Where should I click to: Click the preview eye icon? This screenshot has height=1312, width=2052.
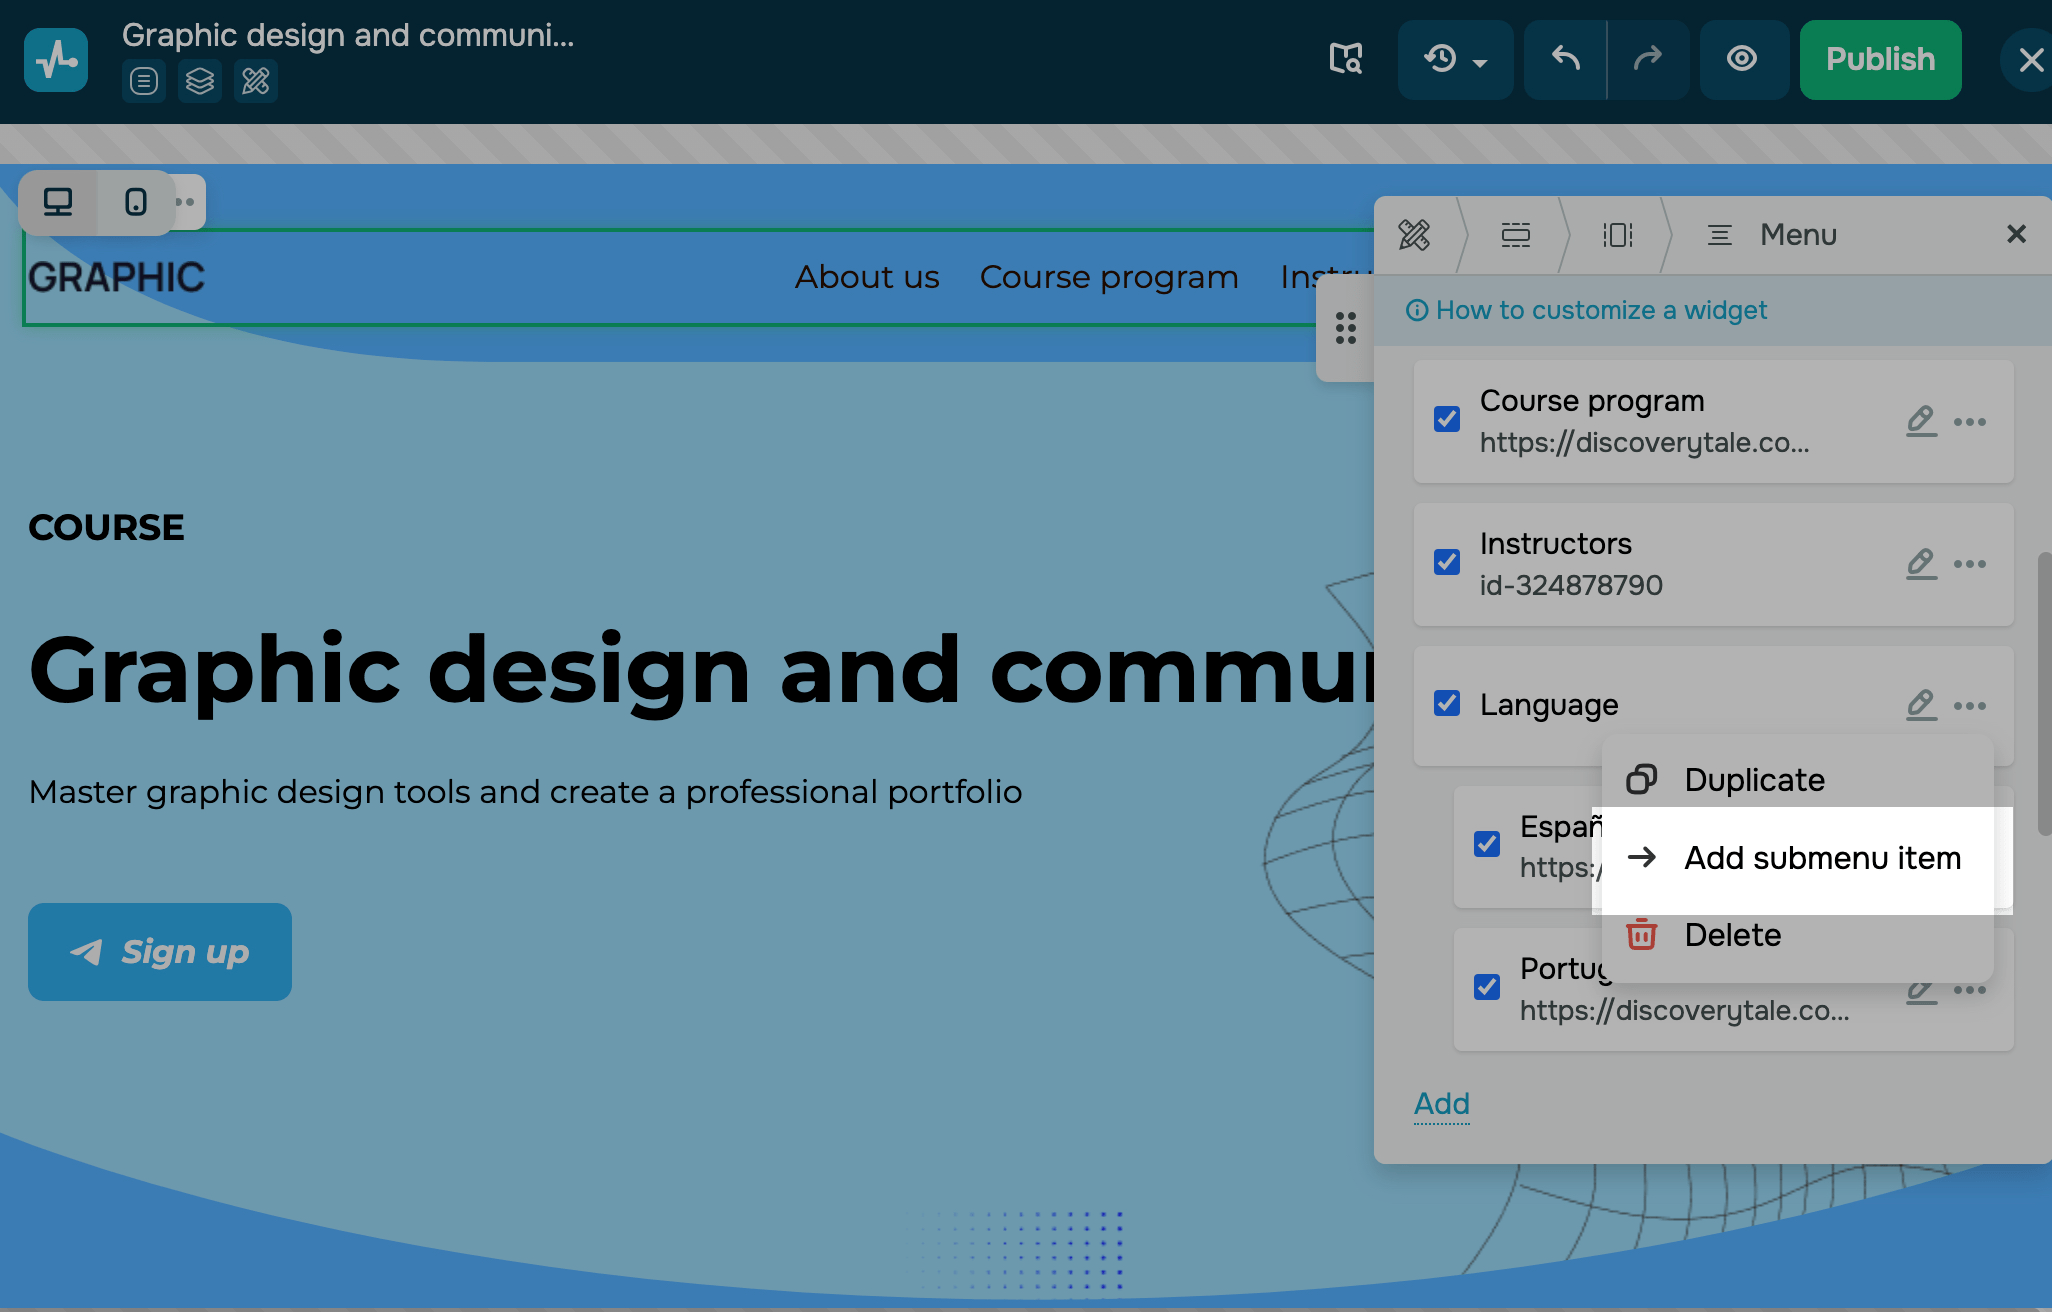[1742, 59]
